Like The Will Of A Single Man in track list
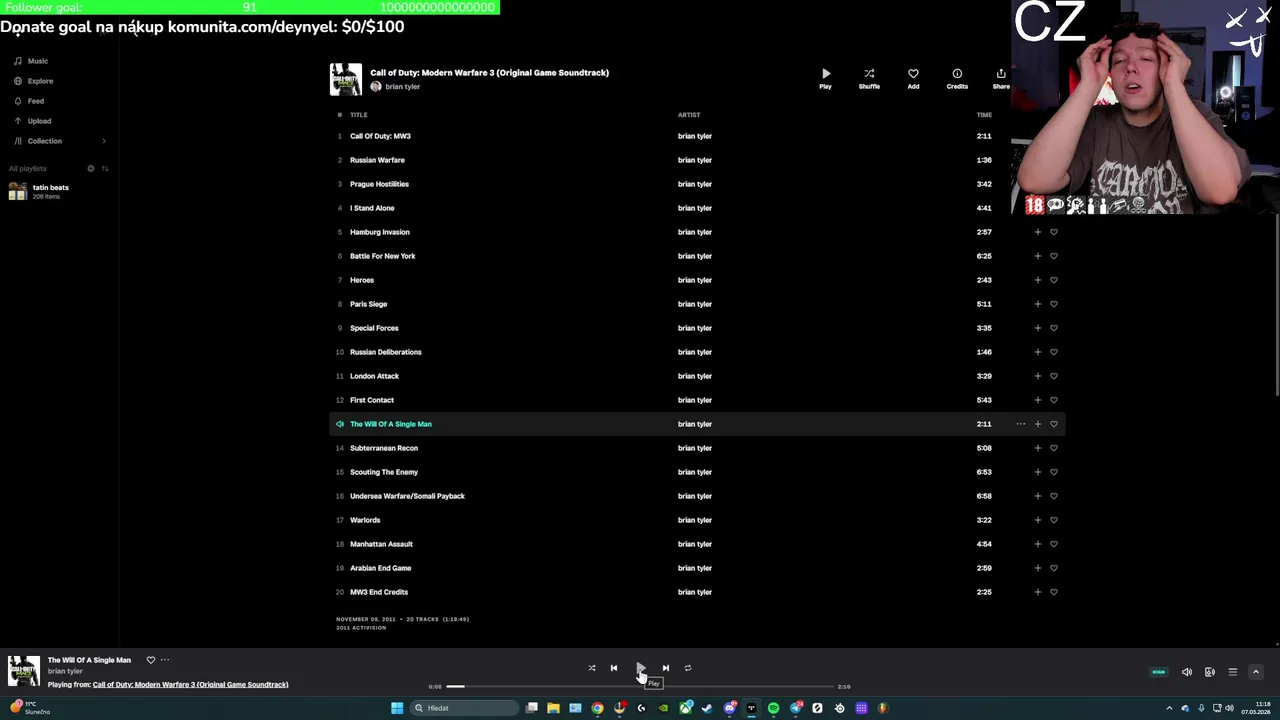The image size is (1280, 720). pyautogui.click(x=1053, y=424)
